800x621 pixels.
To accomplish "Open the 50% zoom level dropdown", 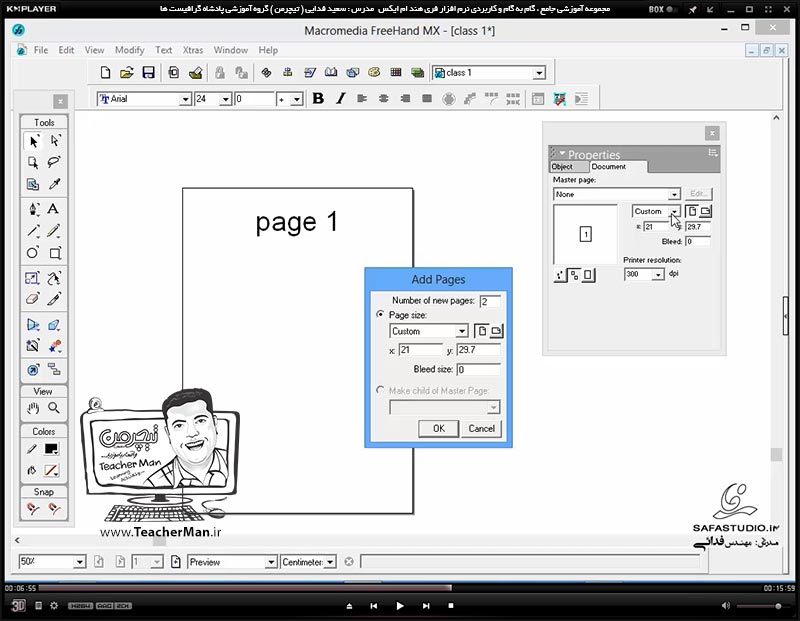I will [79, 562].
